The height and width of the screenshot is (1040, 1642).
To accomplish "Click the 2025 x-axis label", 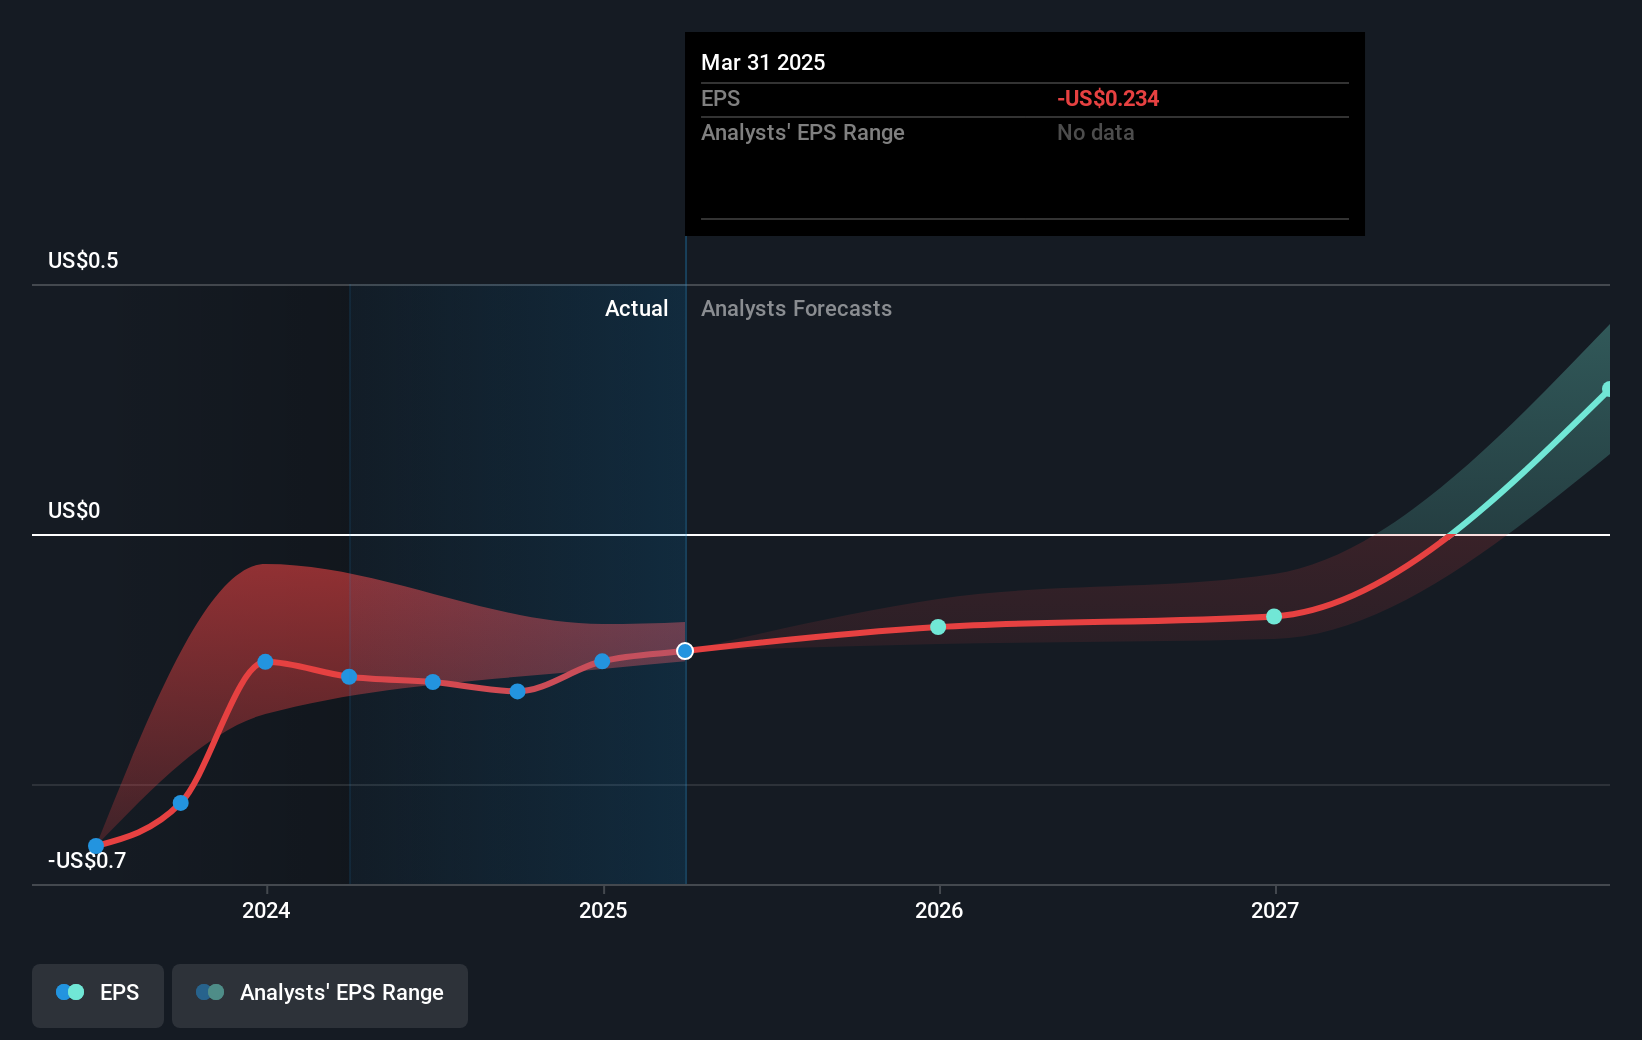I will pyautogui.click(x=603, y=910).
